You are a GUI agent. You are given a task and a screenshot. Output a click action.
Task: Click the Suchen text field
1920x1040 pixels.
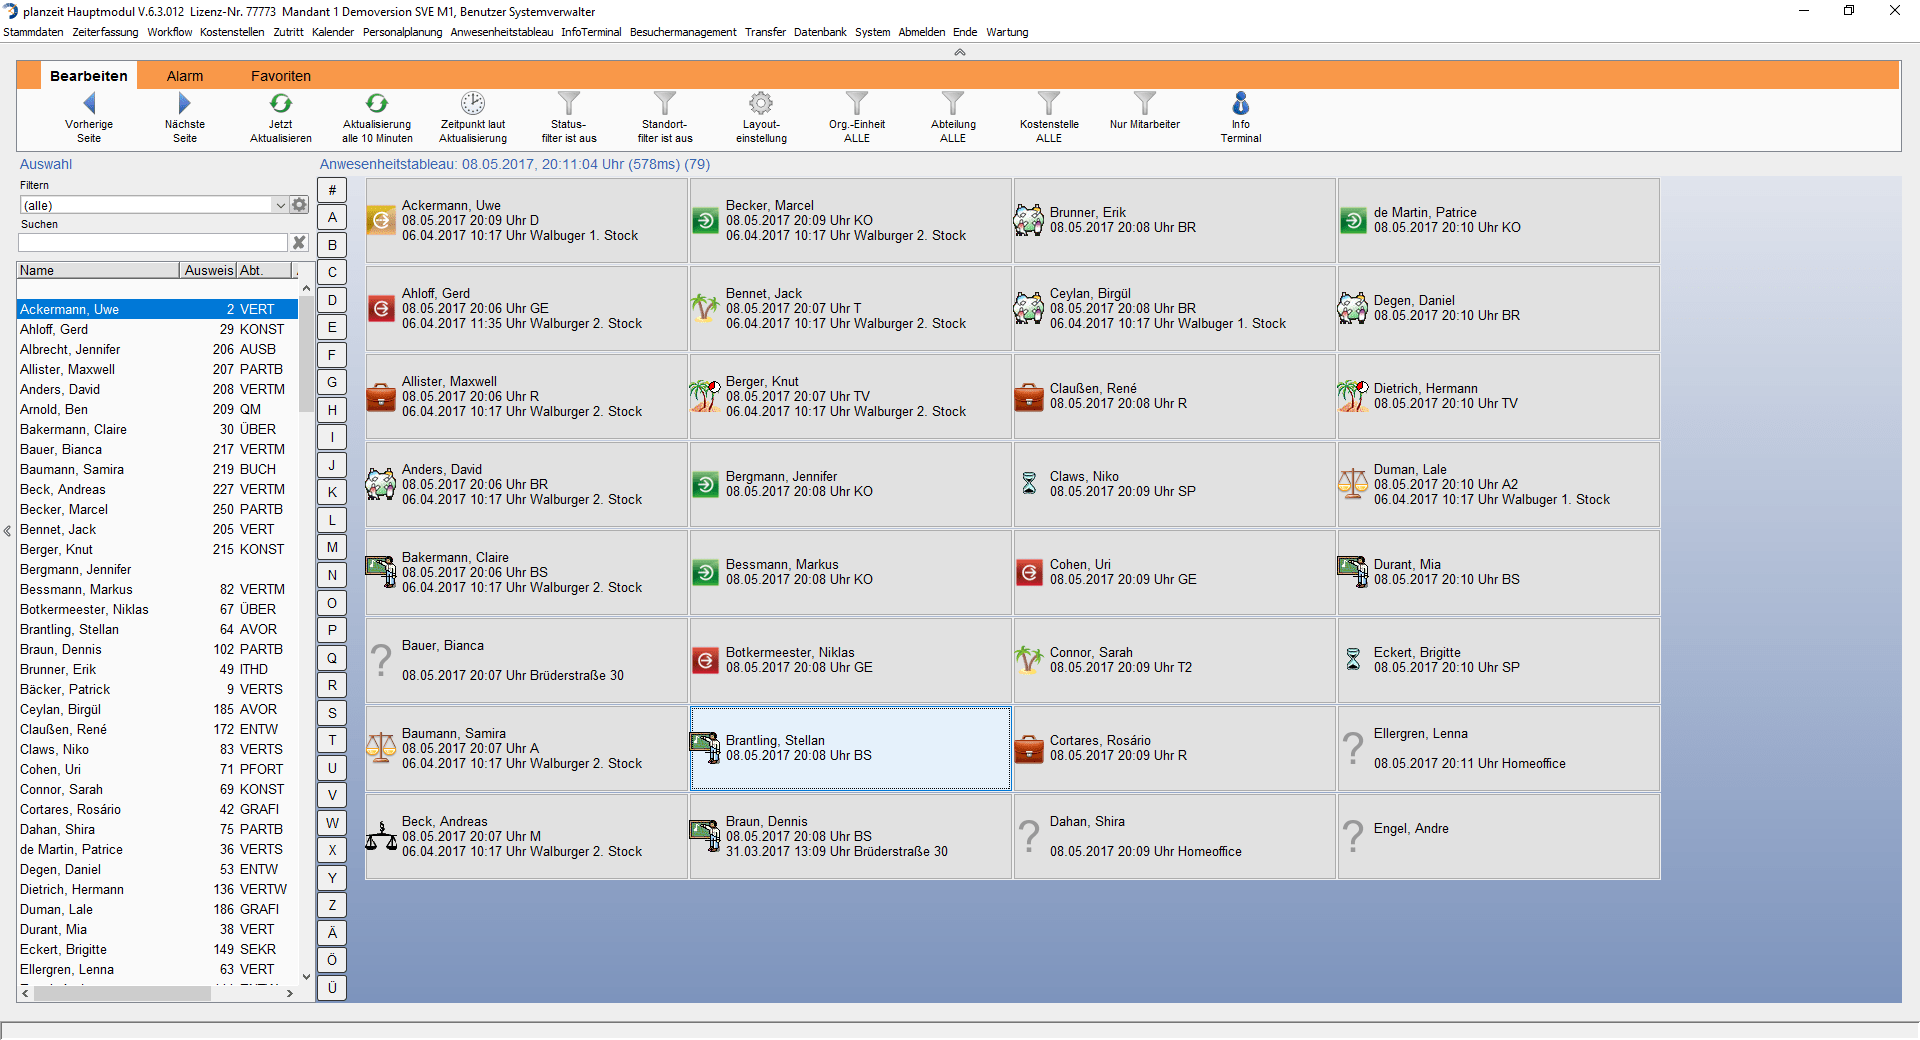click(x=153, y=243)
